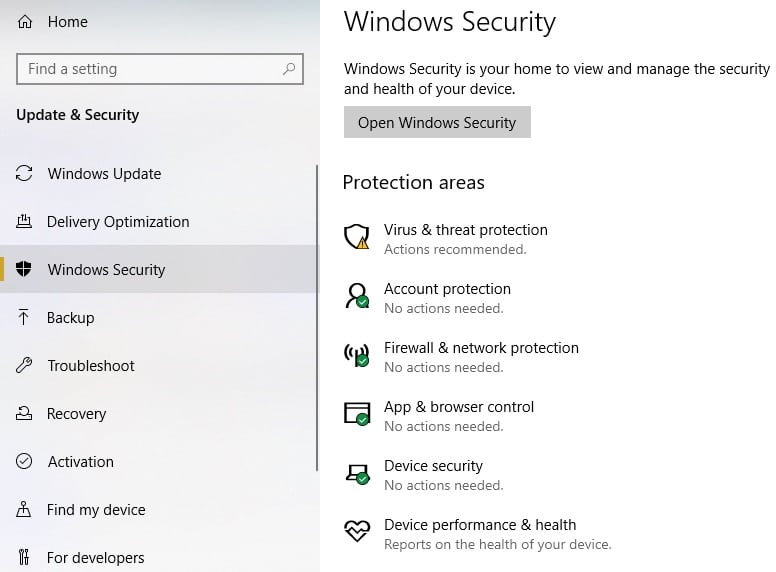Select Backup in the sidebar
The image size is (776, 572).
click(70, 318)
